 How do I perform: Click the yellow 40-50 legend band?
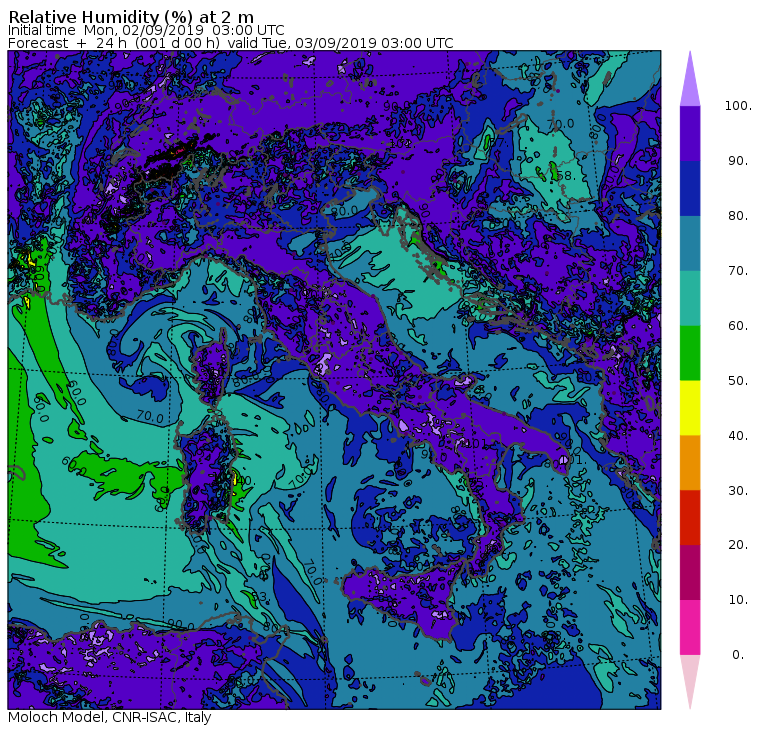point(690,408)
